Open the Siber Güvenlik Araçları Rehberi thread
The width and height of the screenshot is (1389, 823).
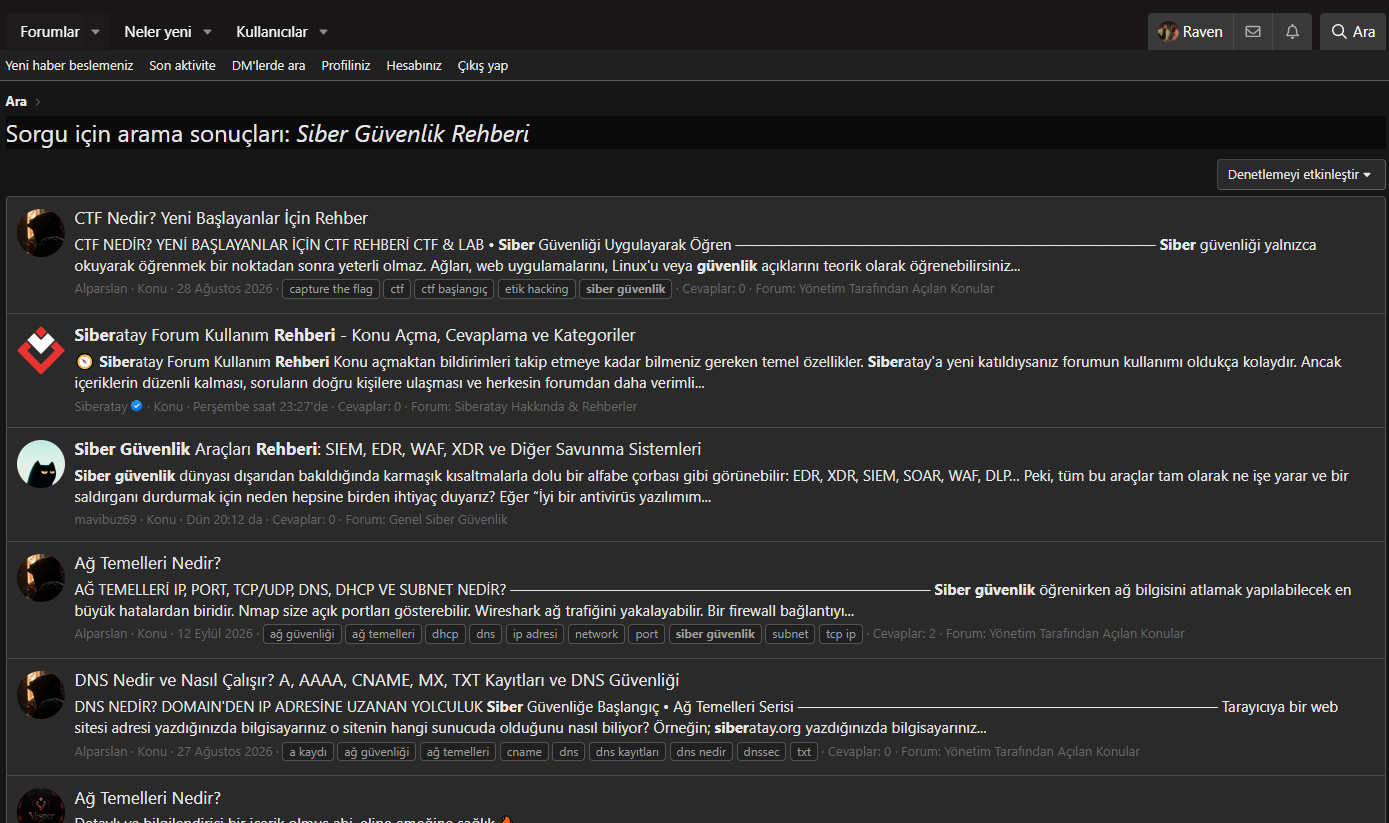tap(388, 449)
